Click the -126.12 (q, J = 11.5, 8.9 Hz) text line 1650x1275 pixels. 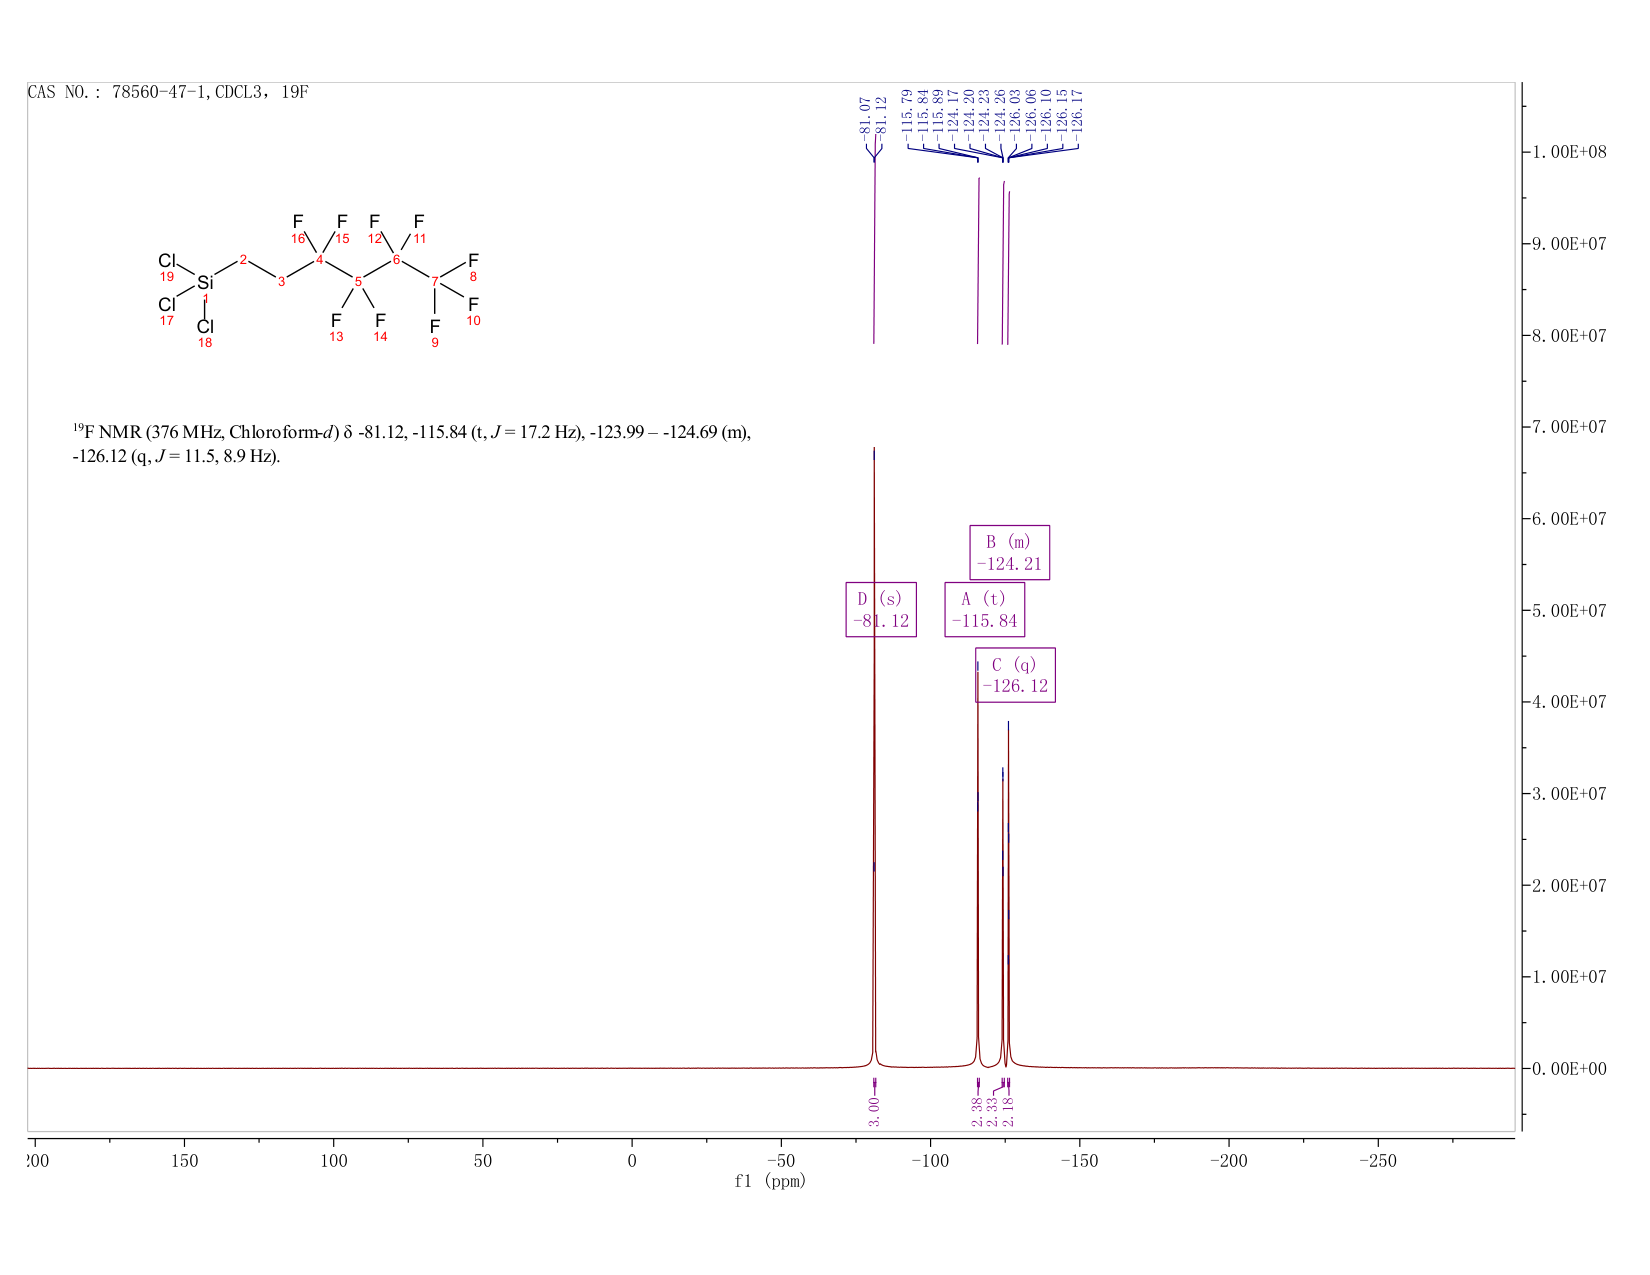click(x=176, y=457)
